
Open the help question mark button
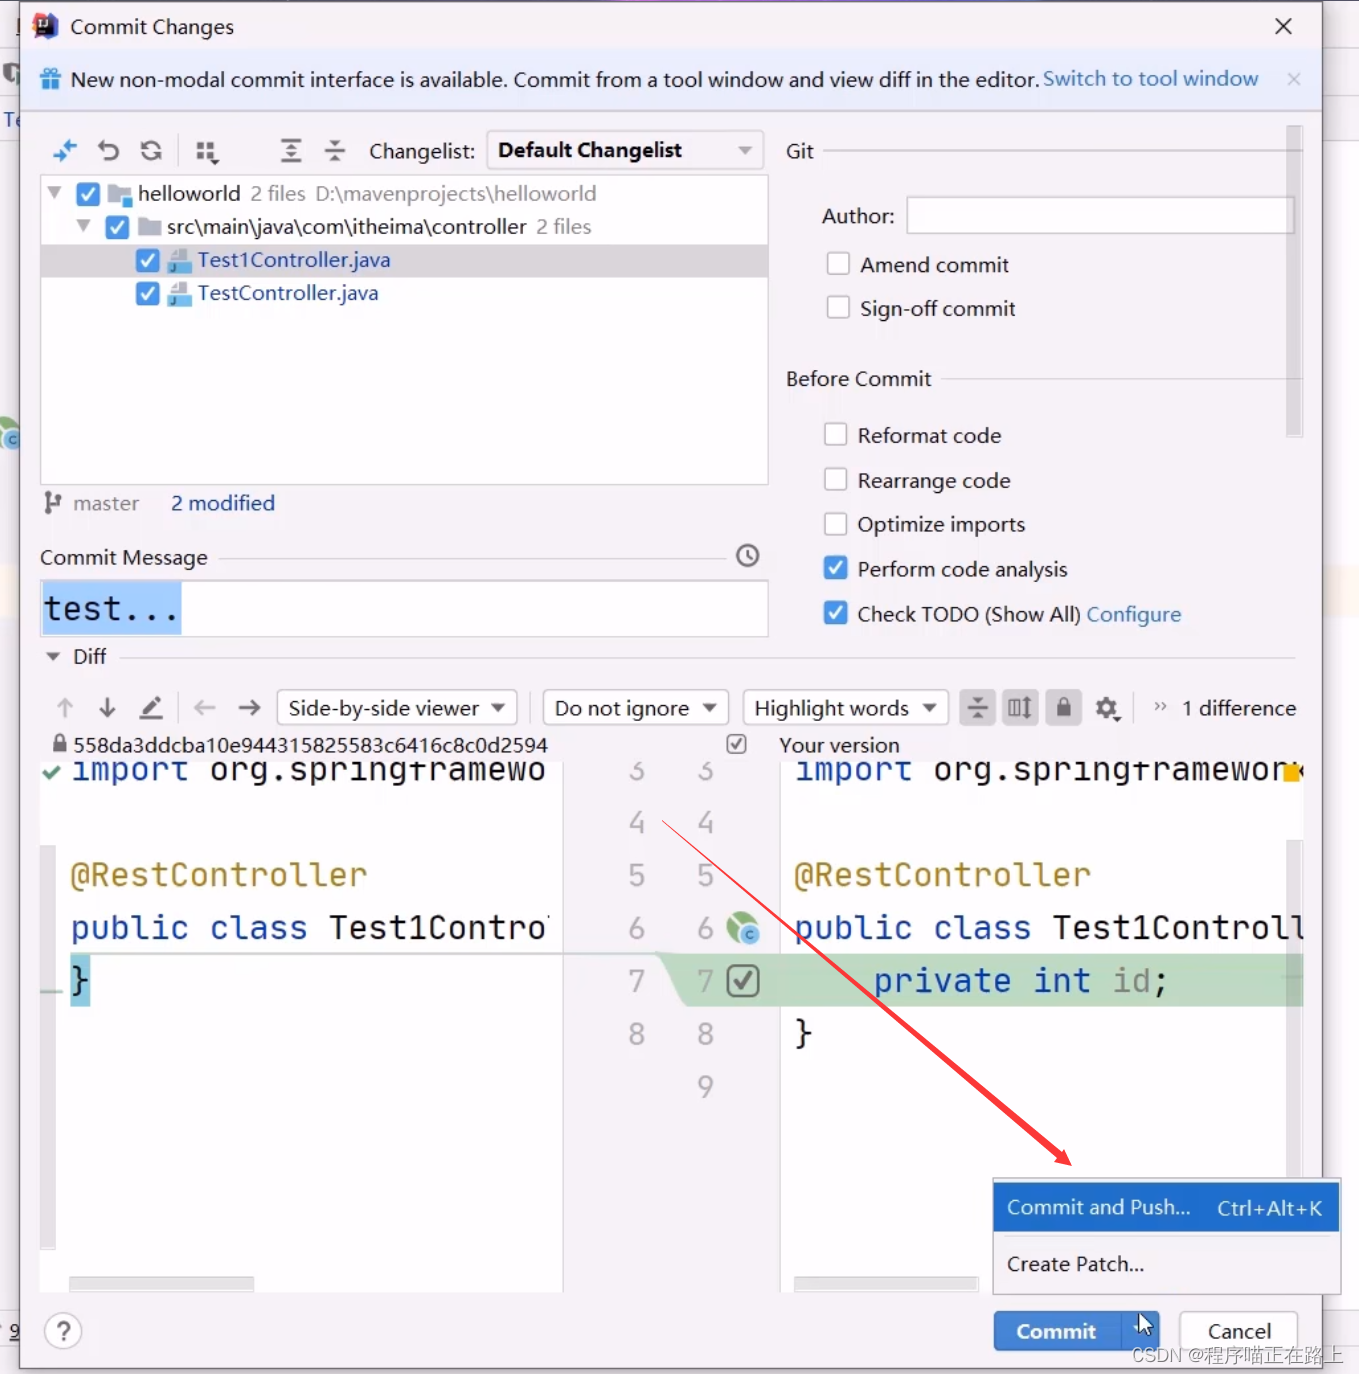point(63,1331)
